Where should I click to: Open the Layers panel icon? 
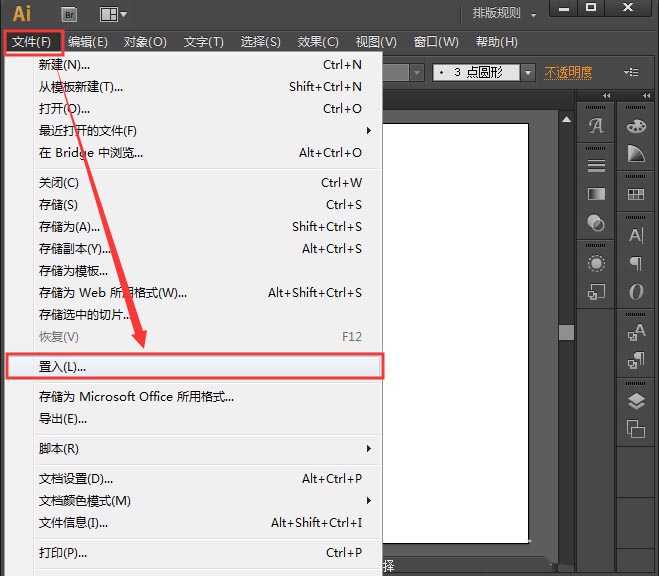pyautogui.click(x=636, y=401)
